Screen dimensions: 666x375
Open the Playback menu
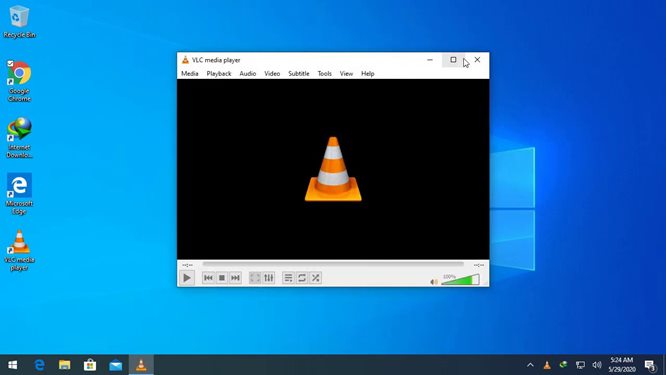pos(219,73)
